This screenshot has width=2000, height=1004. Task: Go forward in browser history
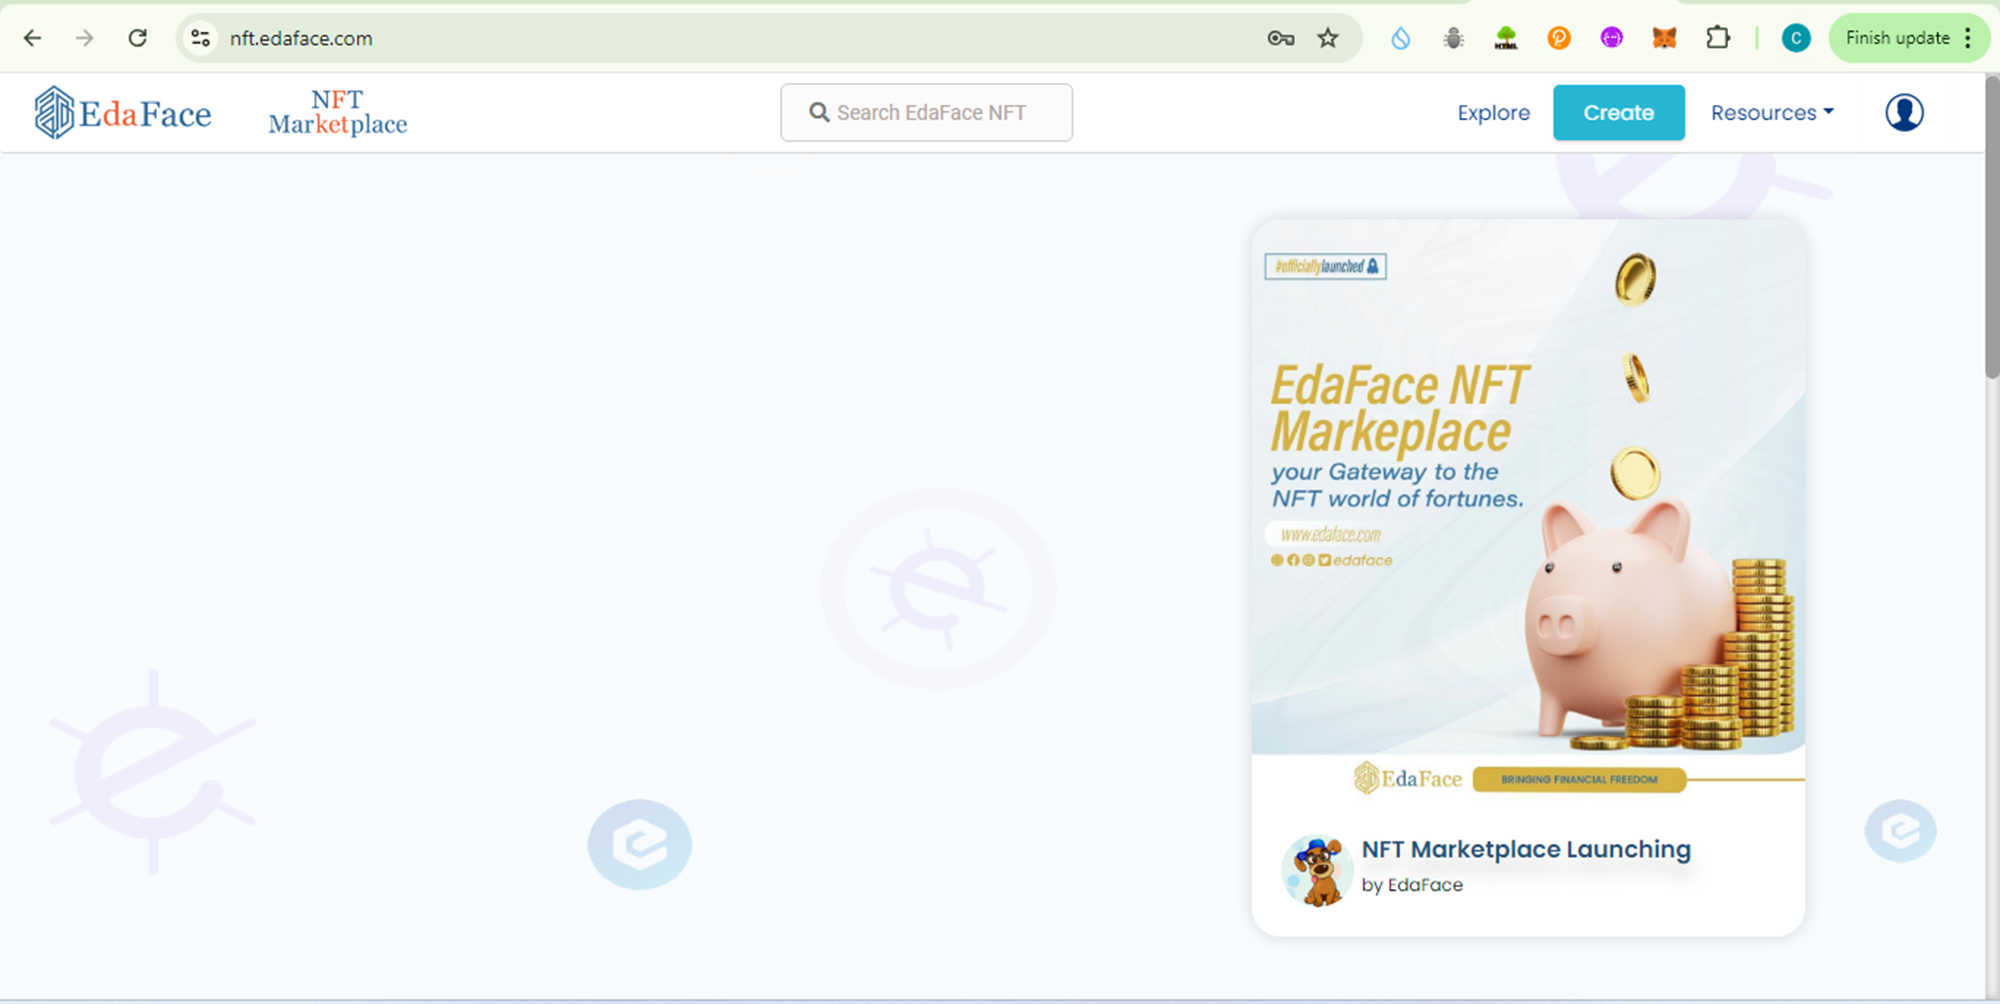coord(85,38)
